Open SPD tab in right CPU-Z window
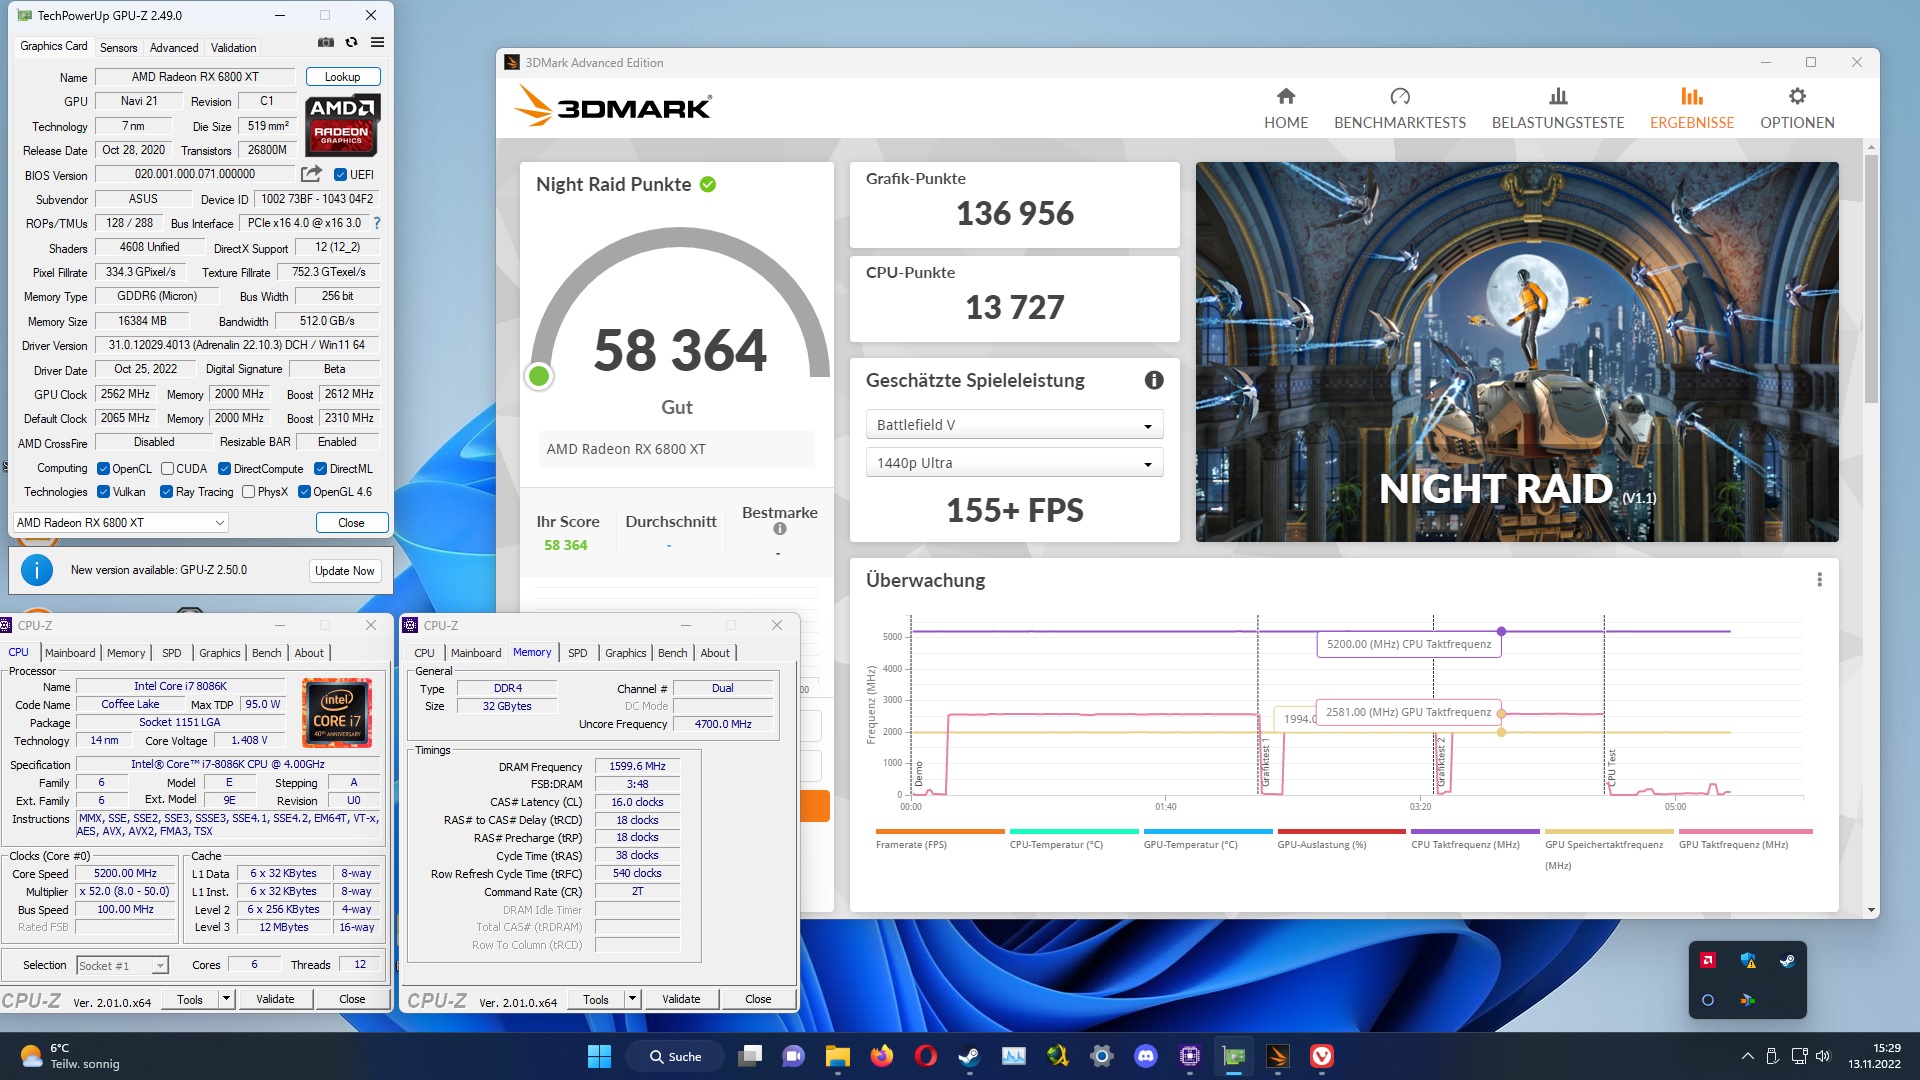 coord(578,653)
